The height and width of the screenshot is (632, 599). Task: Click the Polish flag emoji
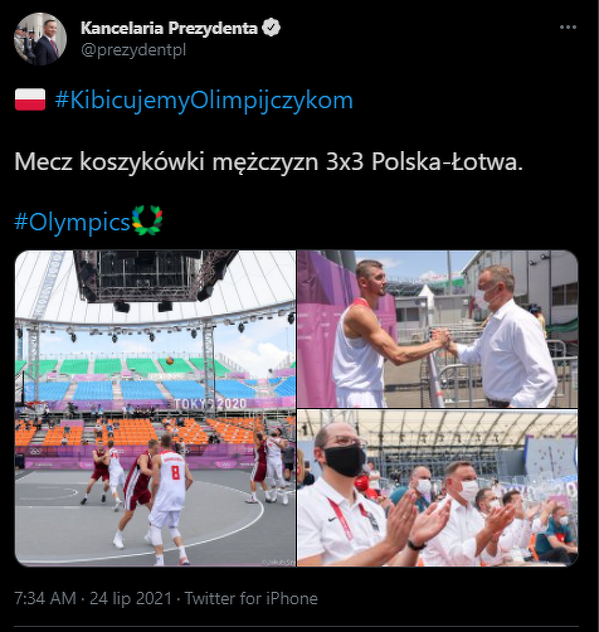[x=30, y=100]
